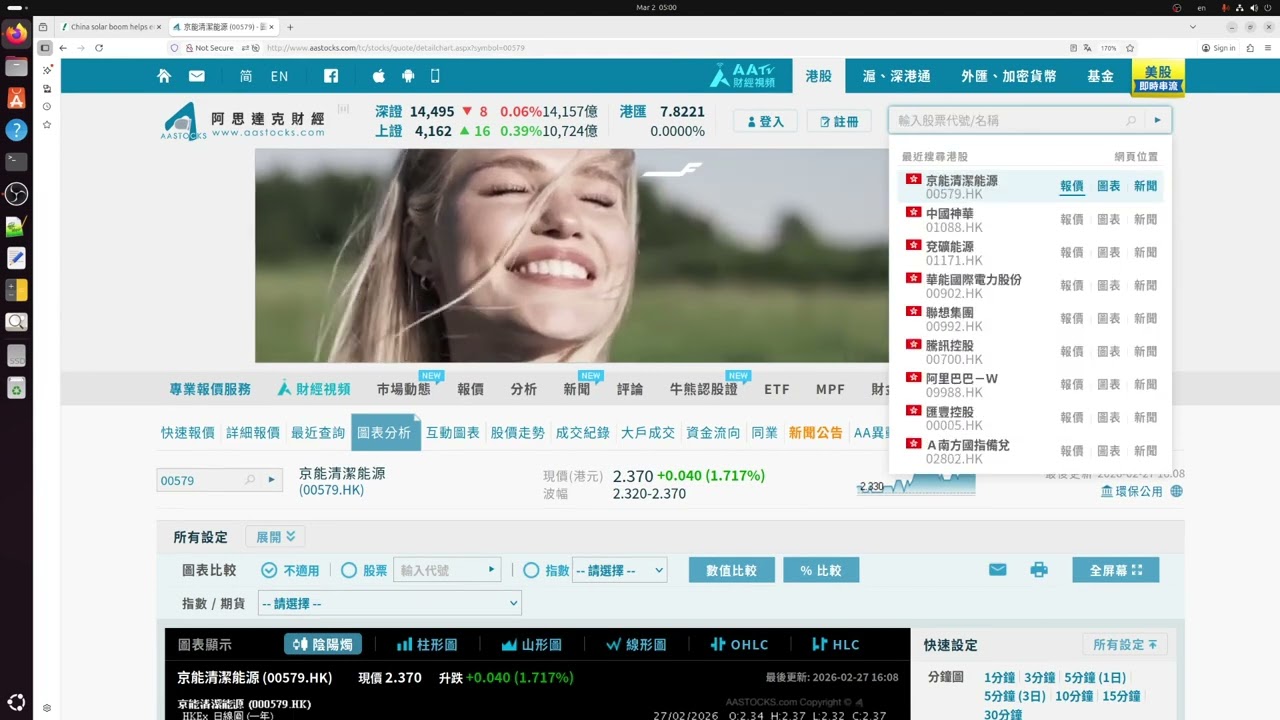Click the 全屏幕 fullscreen button
1280x720 pixels.
[x=1116, y=570]
